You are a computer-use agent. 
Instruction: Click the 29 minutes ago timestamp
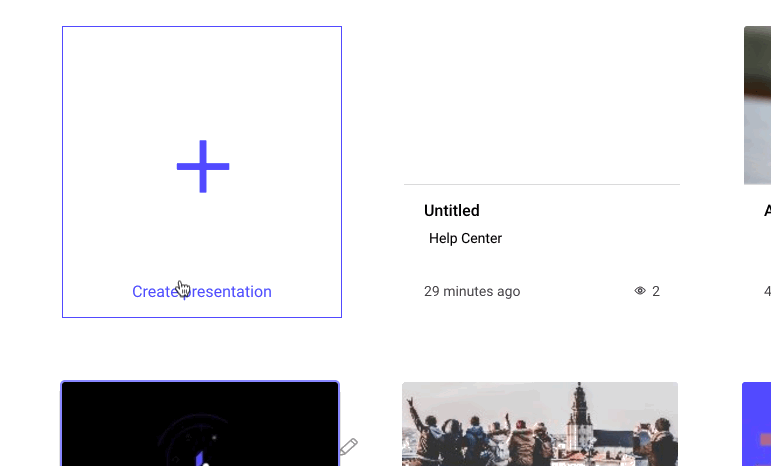(472, 292)
